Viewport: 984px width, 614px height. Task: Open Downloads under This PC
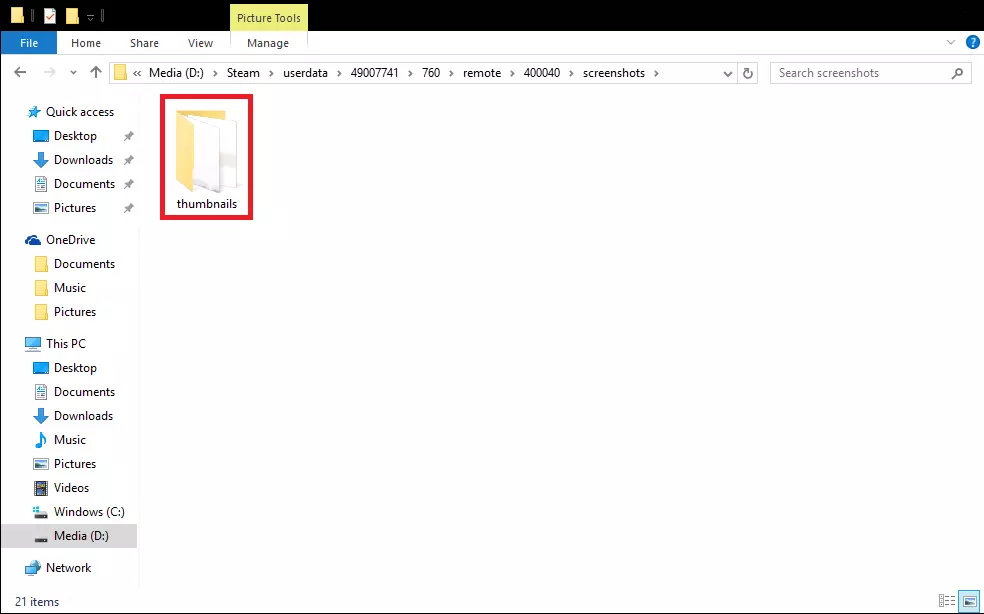[x=83, y=416]
